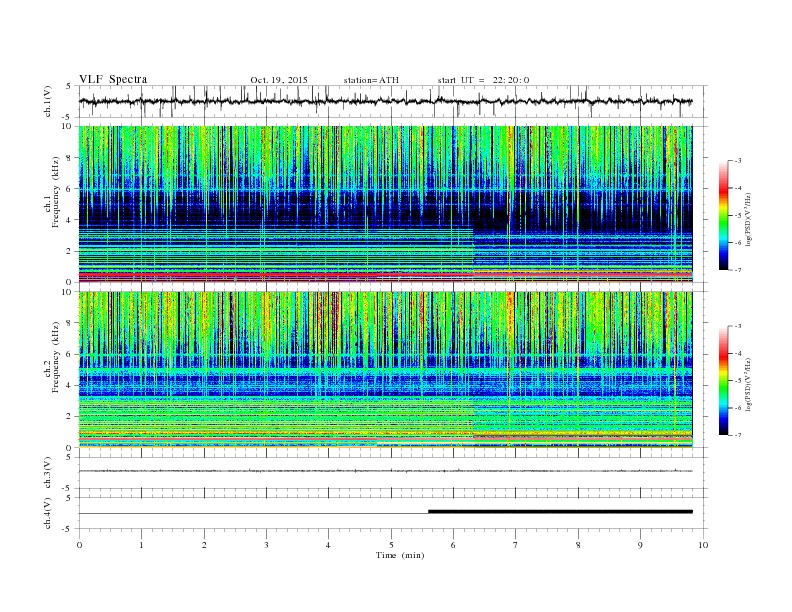
Task: Select the "start UT = 22:20:0" text
Action: point(483,80)
